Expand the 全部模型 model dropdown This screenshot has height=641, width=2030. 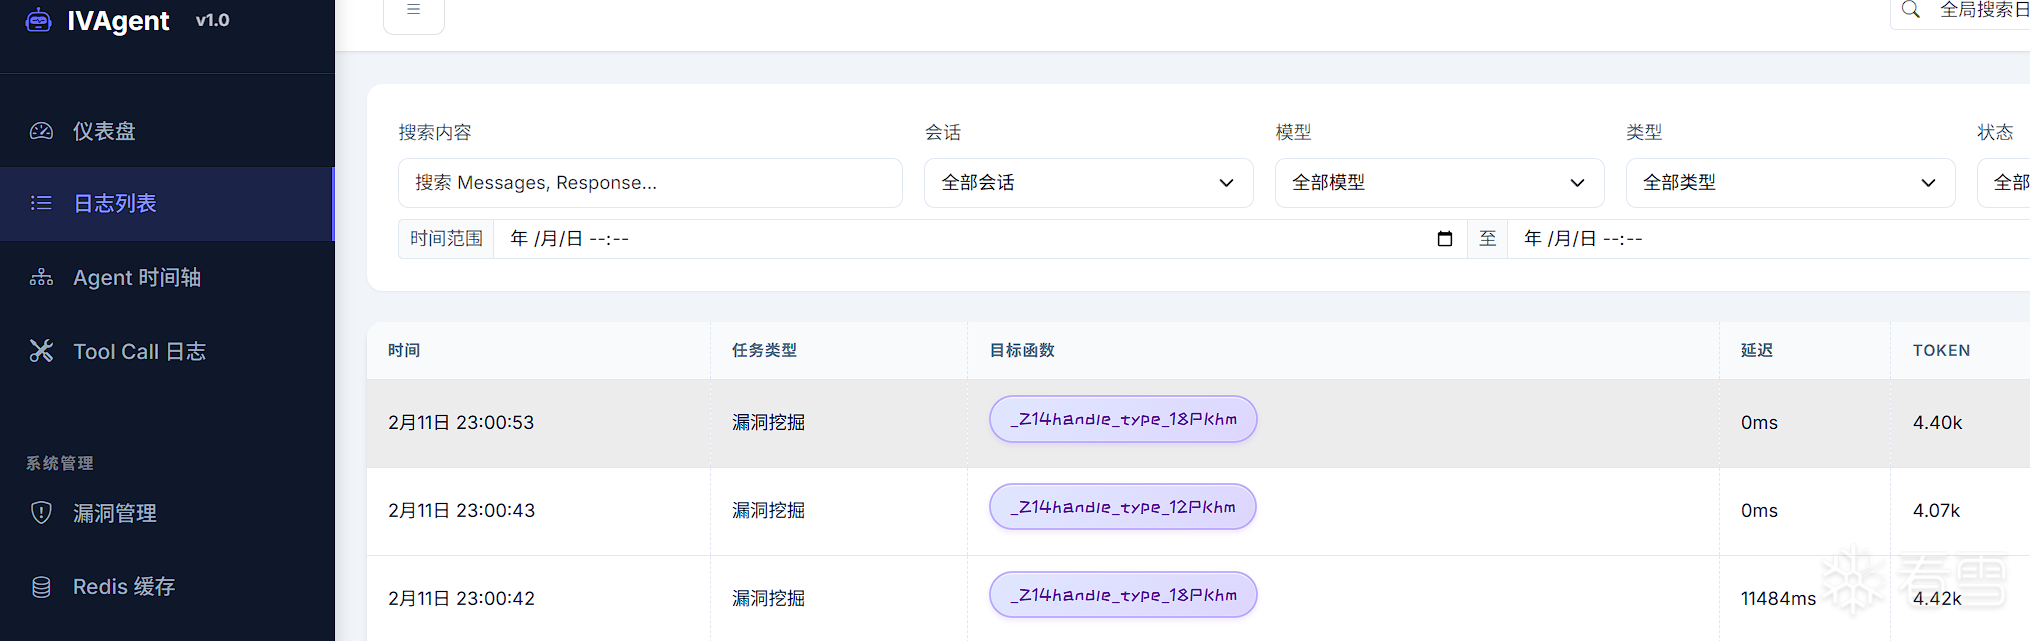[x=1439, y=183]
